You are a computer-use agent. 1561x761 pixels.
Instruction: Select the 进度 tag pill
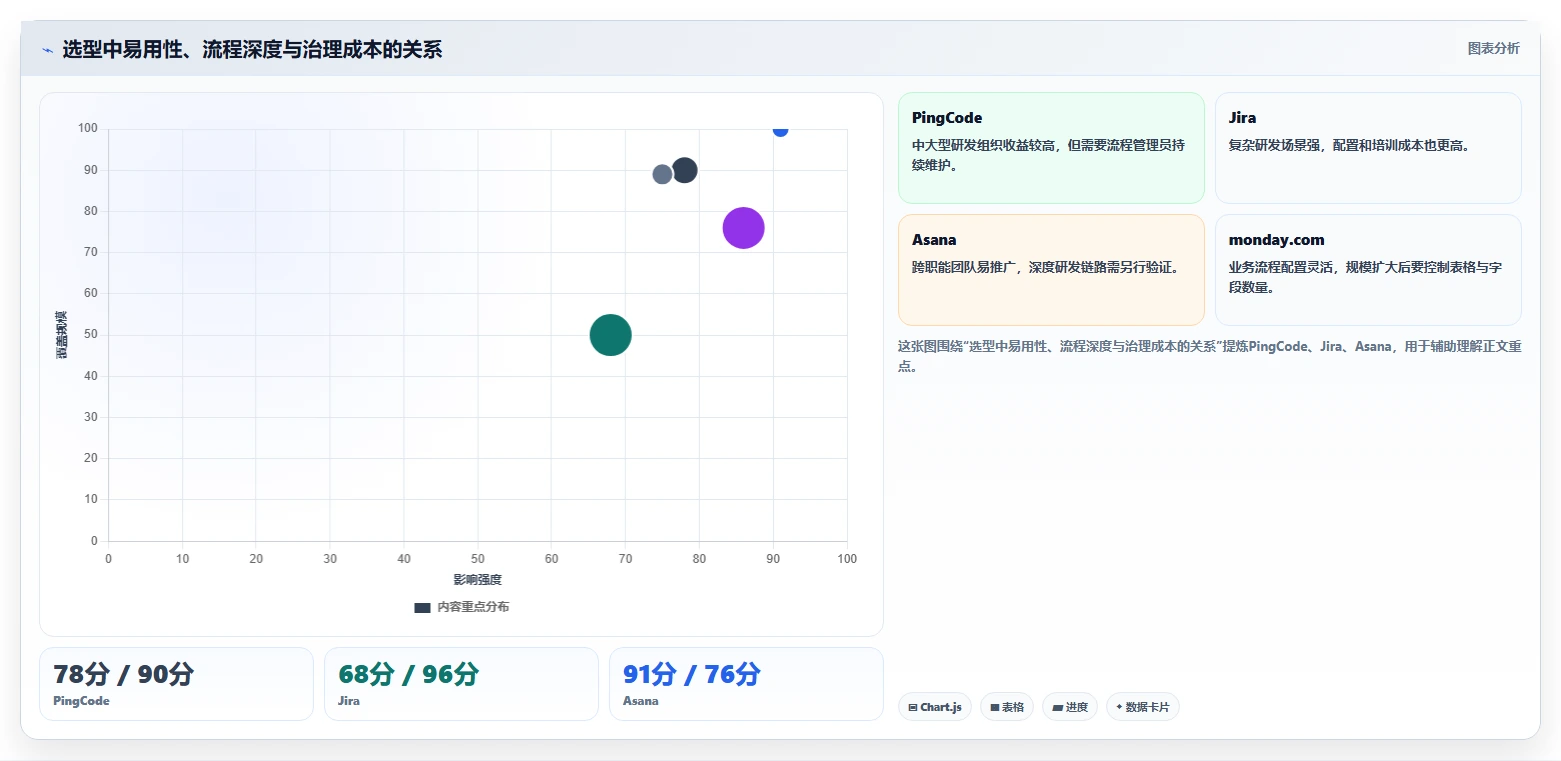click(1070, 707)
